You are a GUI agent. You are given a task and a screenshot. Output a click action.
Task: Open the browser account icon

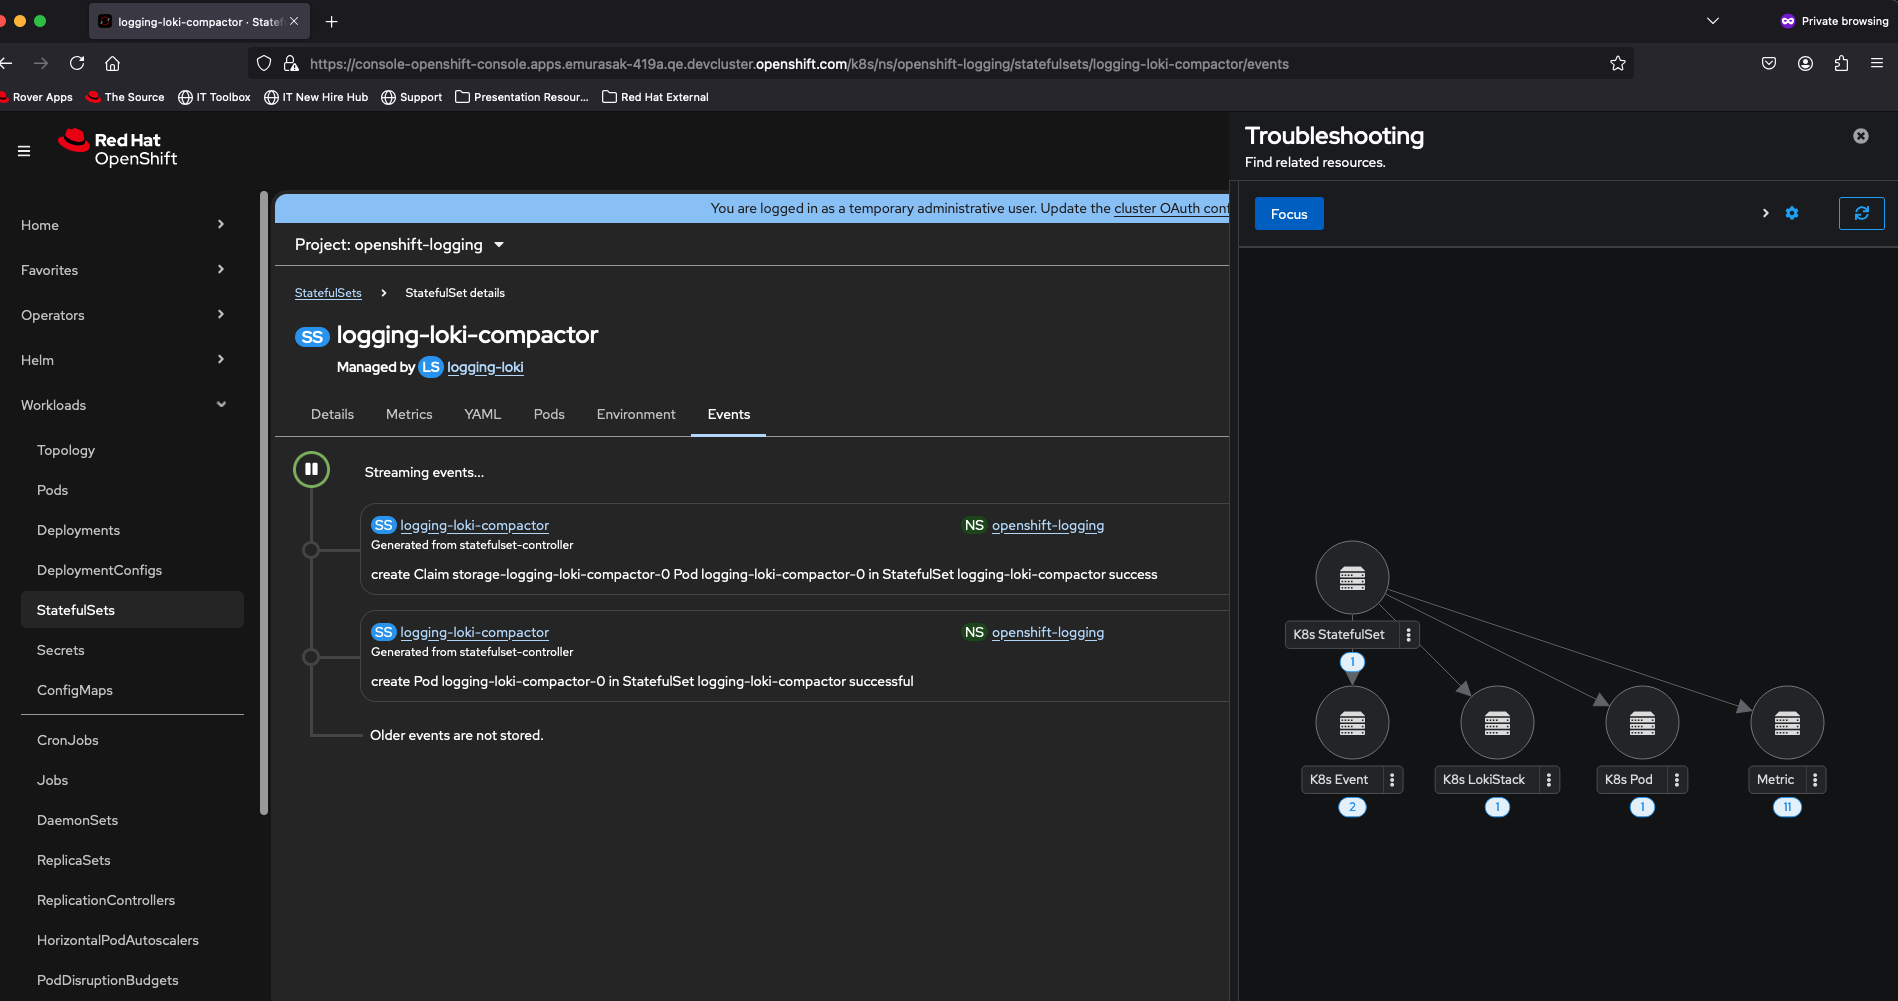click(1805, 63)
